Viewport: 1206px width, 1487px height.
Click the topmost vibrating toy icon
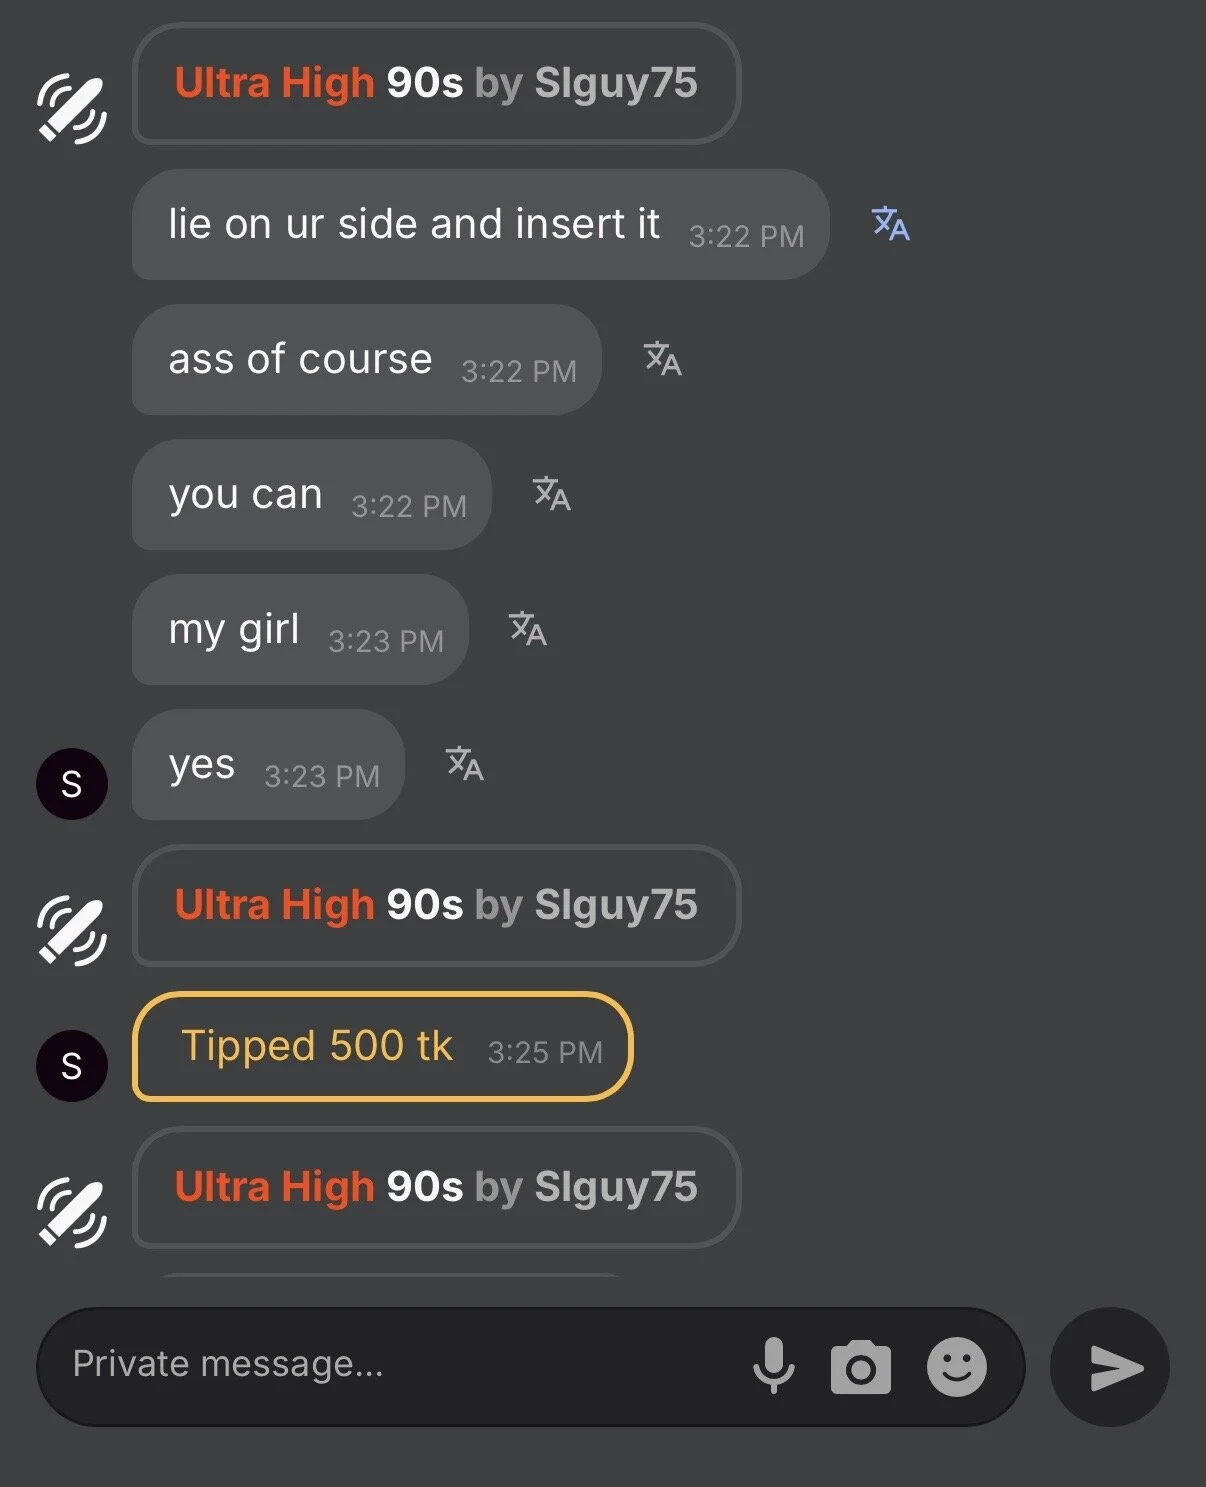point(72,108)
